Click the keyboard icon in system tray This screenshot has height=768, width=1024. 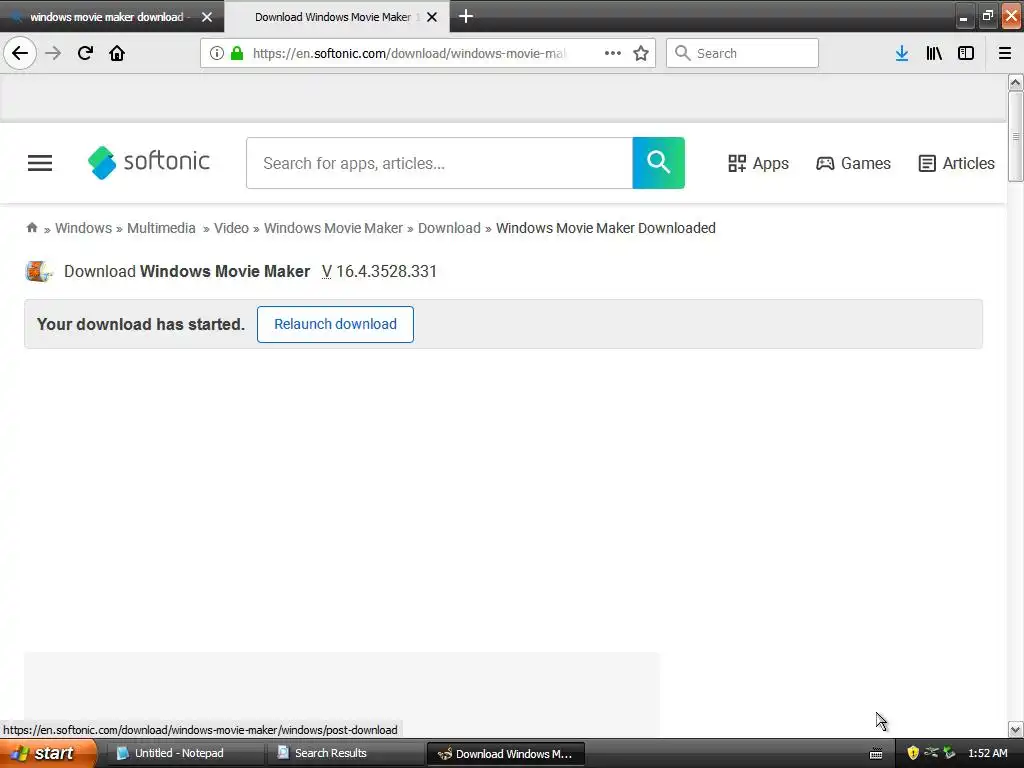tap(876, 754)
